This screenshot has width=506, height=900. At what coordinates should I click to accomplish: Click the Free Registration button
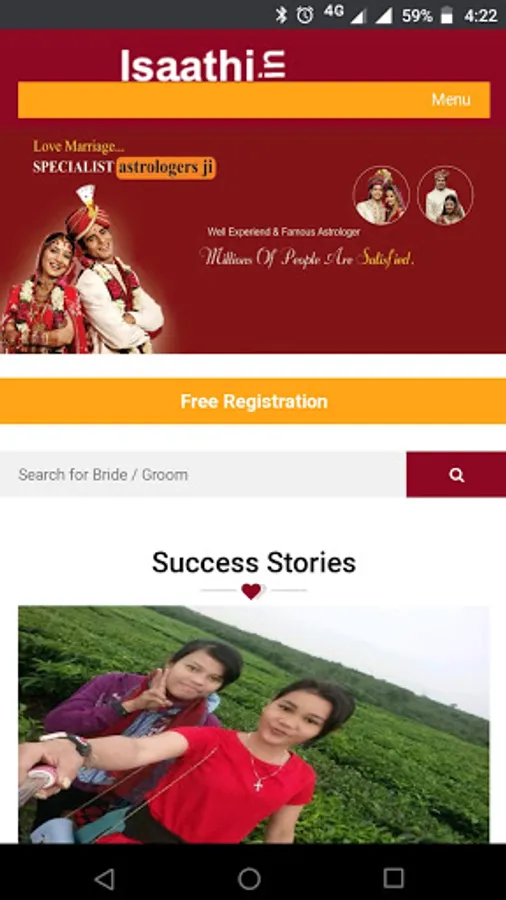(x=253, y=401)
